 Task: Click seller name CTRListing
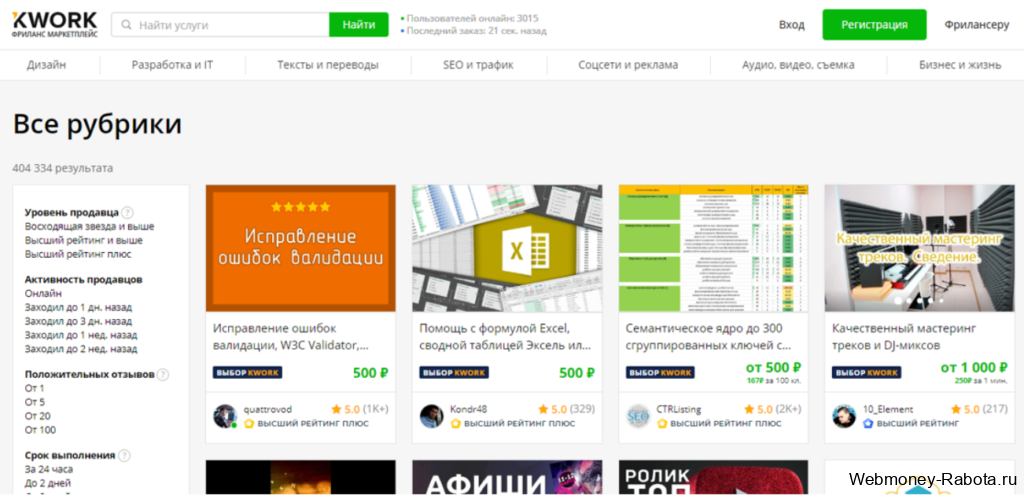point(679,409)
